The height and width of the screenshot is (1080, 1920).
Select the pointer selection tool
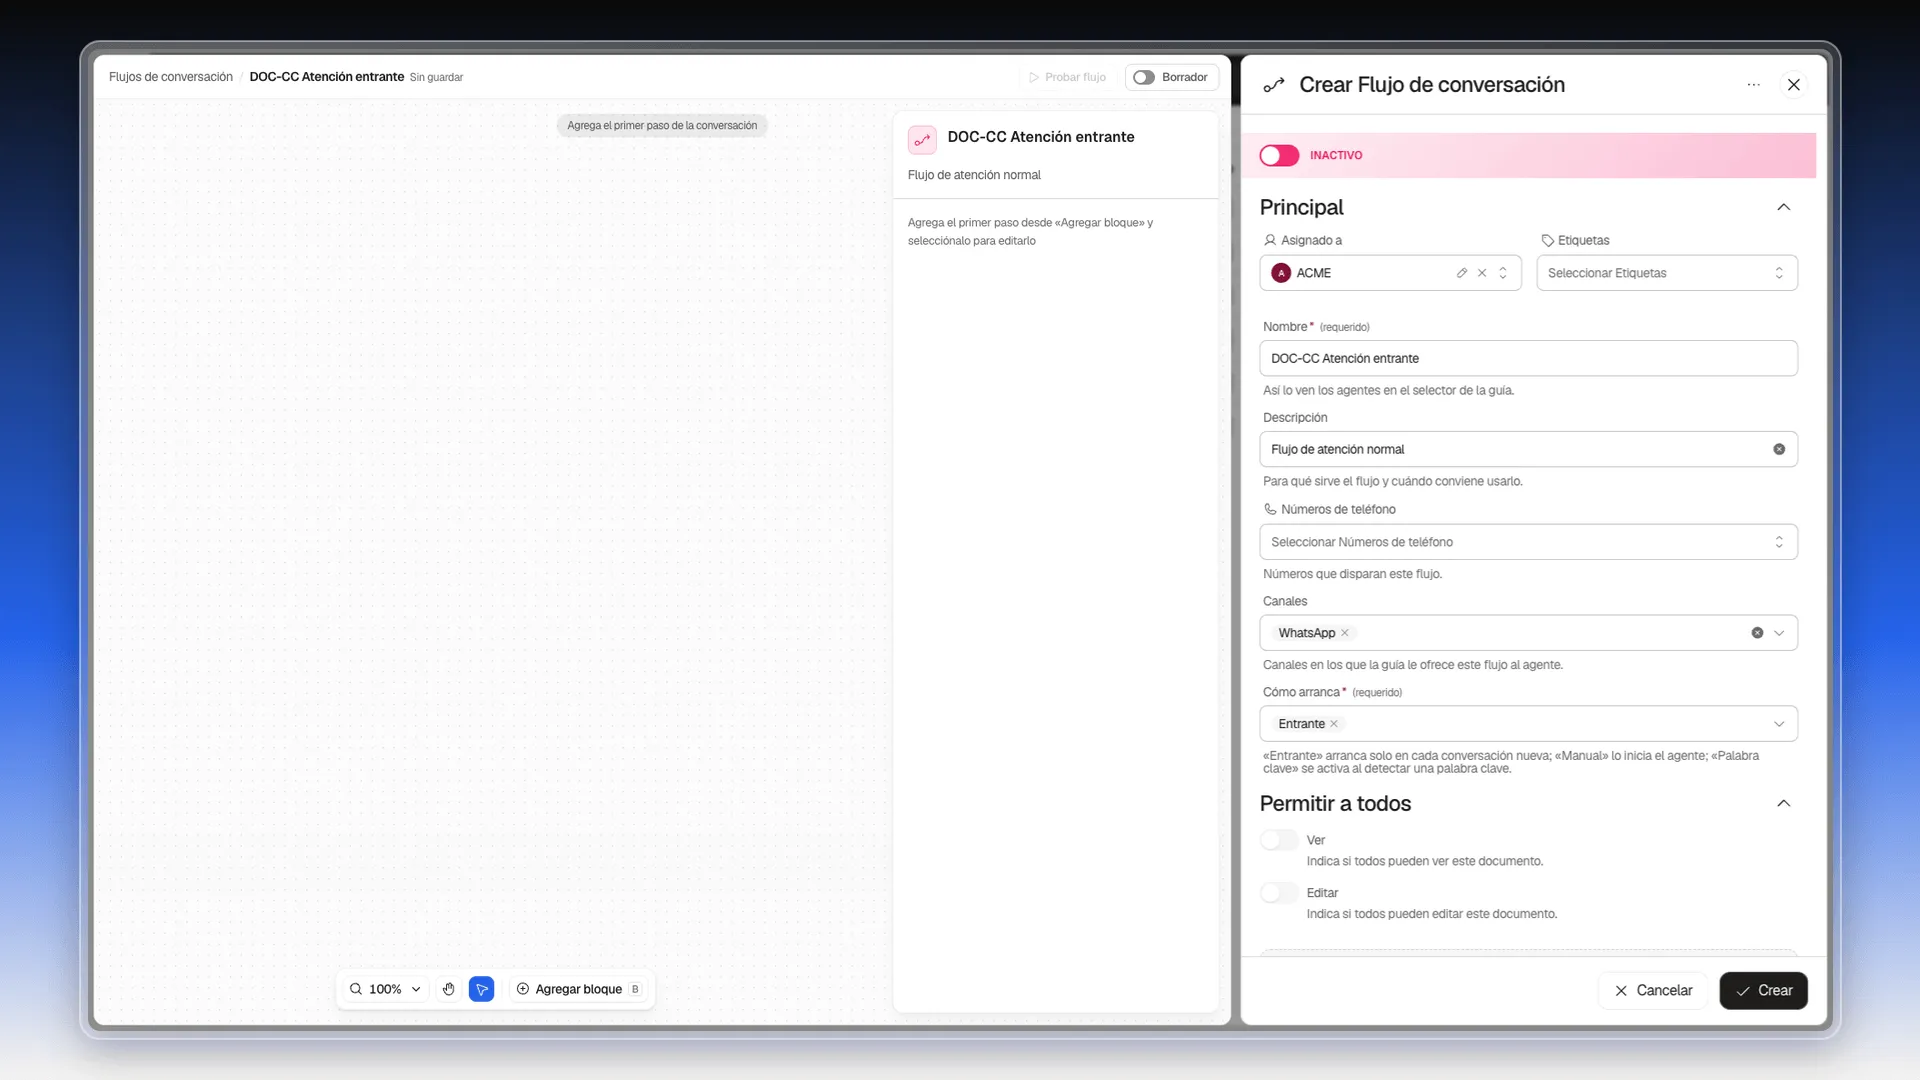pos(481,989)
